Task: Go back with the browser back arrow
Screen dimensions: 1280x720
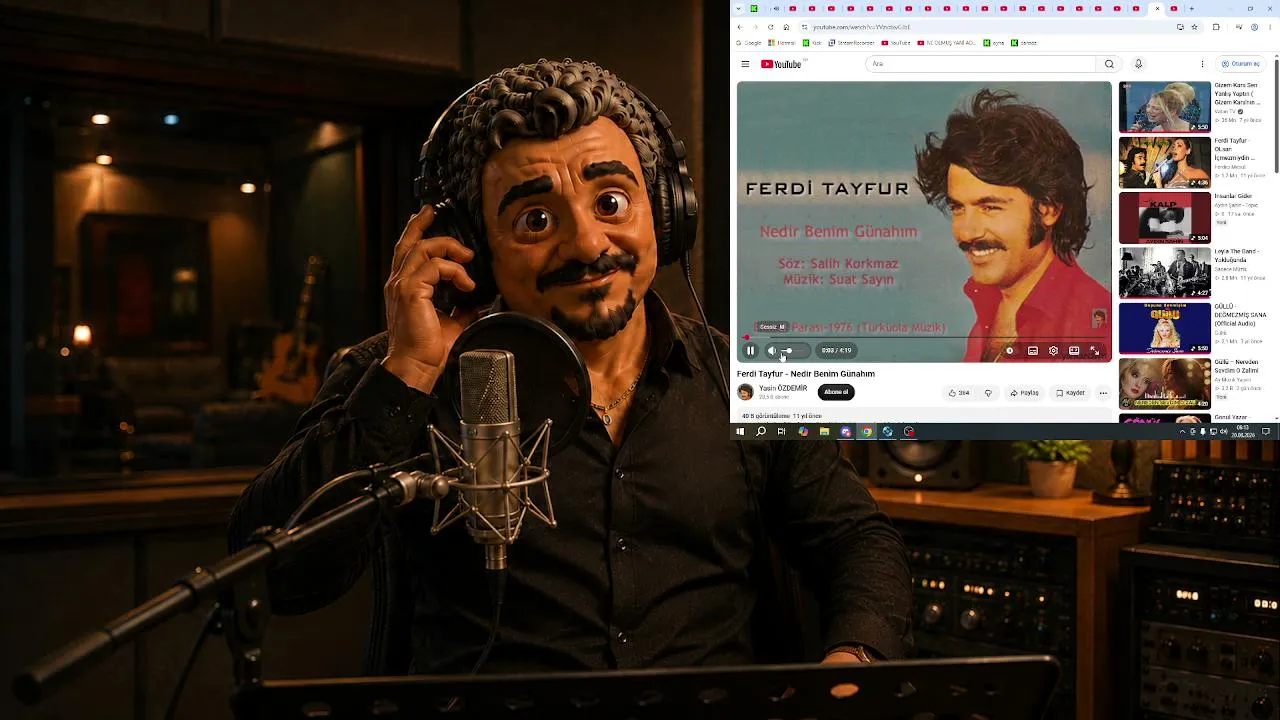Action: tap(740, 27)
